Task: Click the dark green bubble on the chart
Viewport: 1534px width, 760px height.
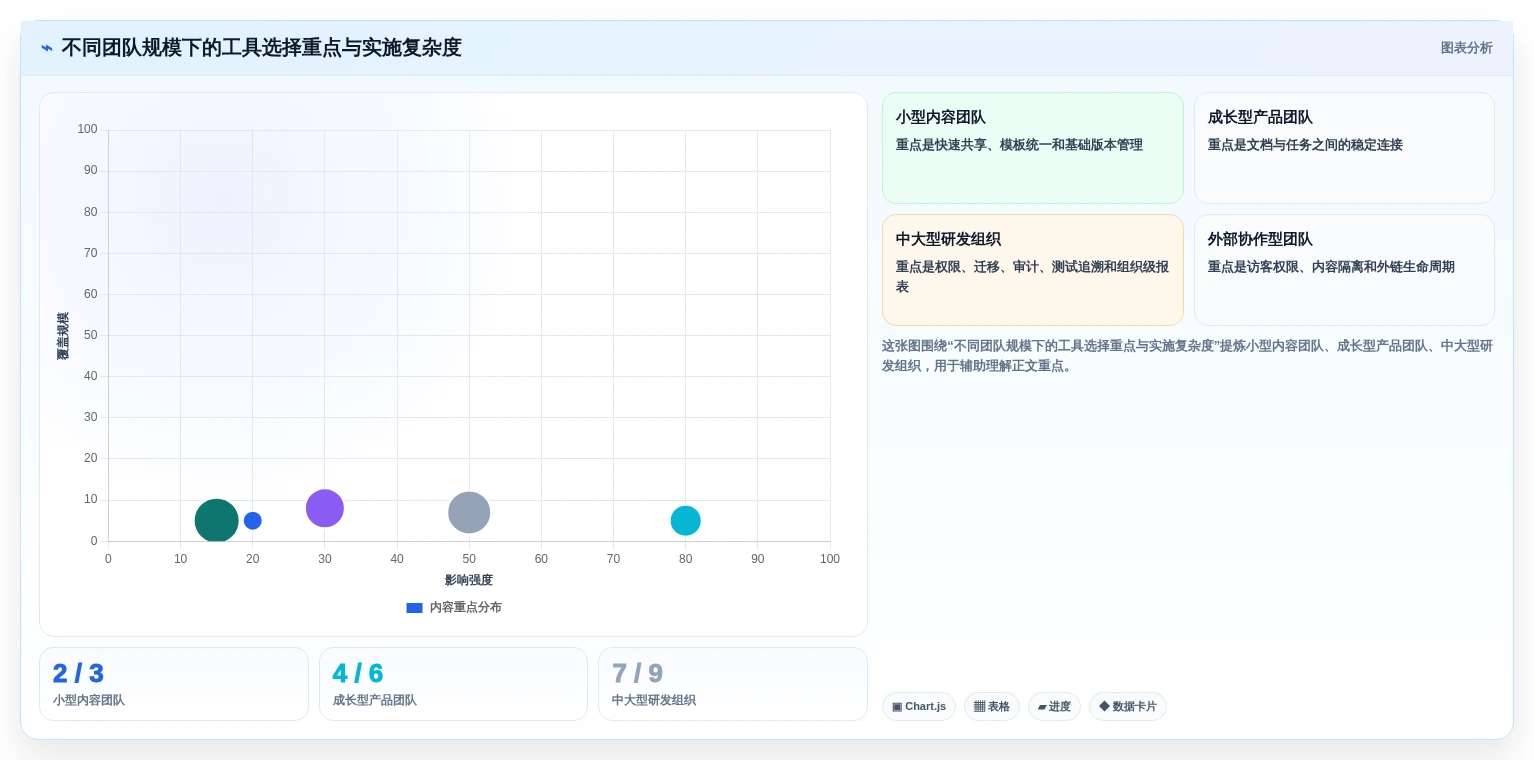Action: pos(216,520)
